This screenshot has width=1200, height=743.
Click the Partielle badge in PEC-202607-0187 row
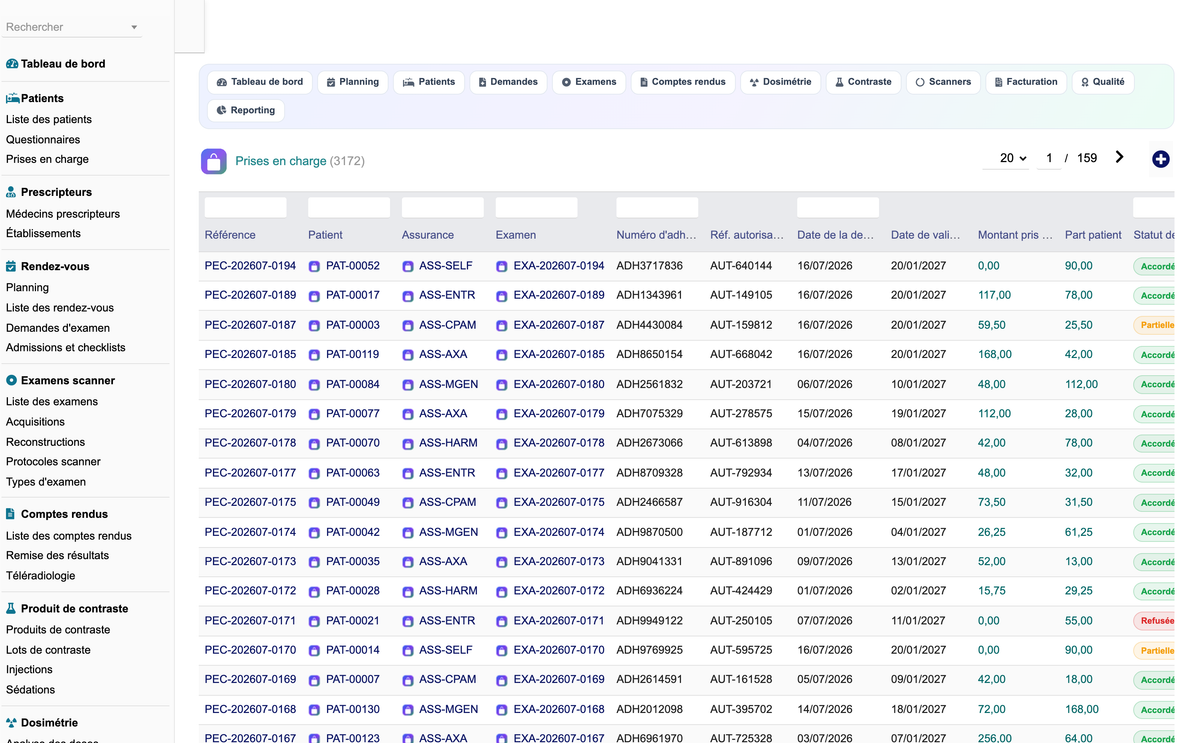tap(1156, 325)
